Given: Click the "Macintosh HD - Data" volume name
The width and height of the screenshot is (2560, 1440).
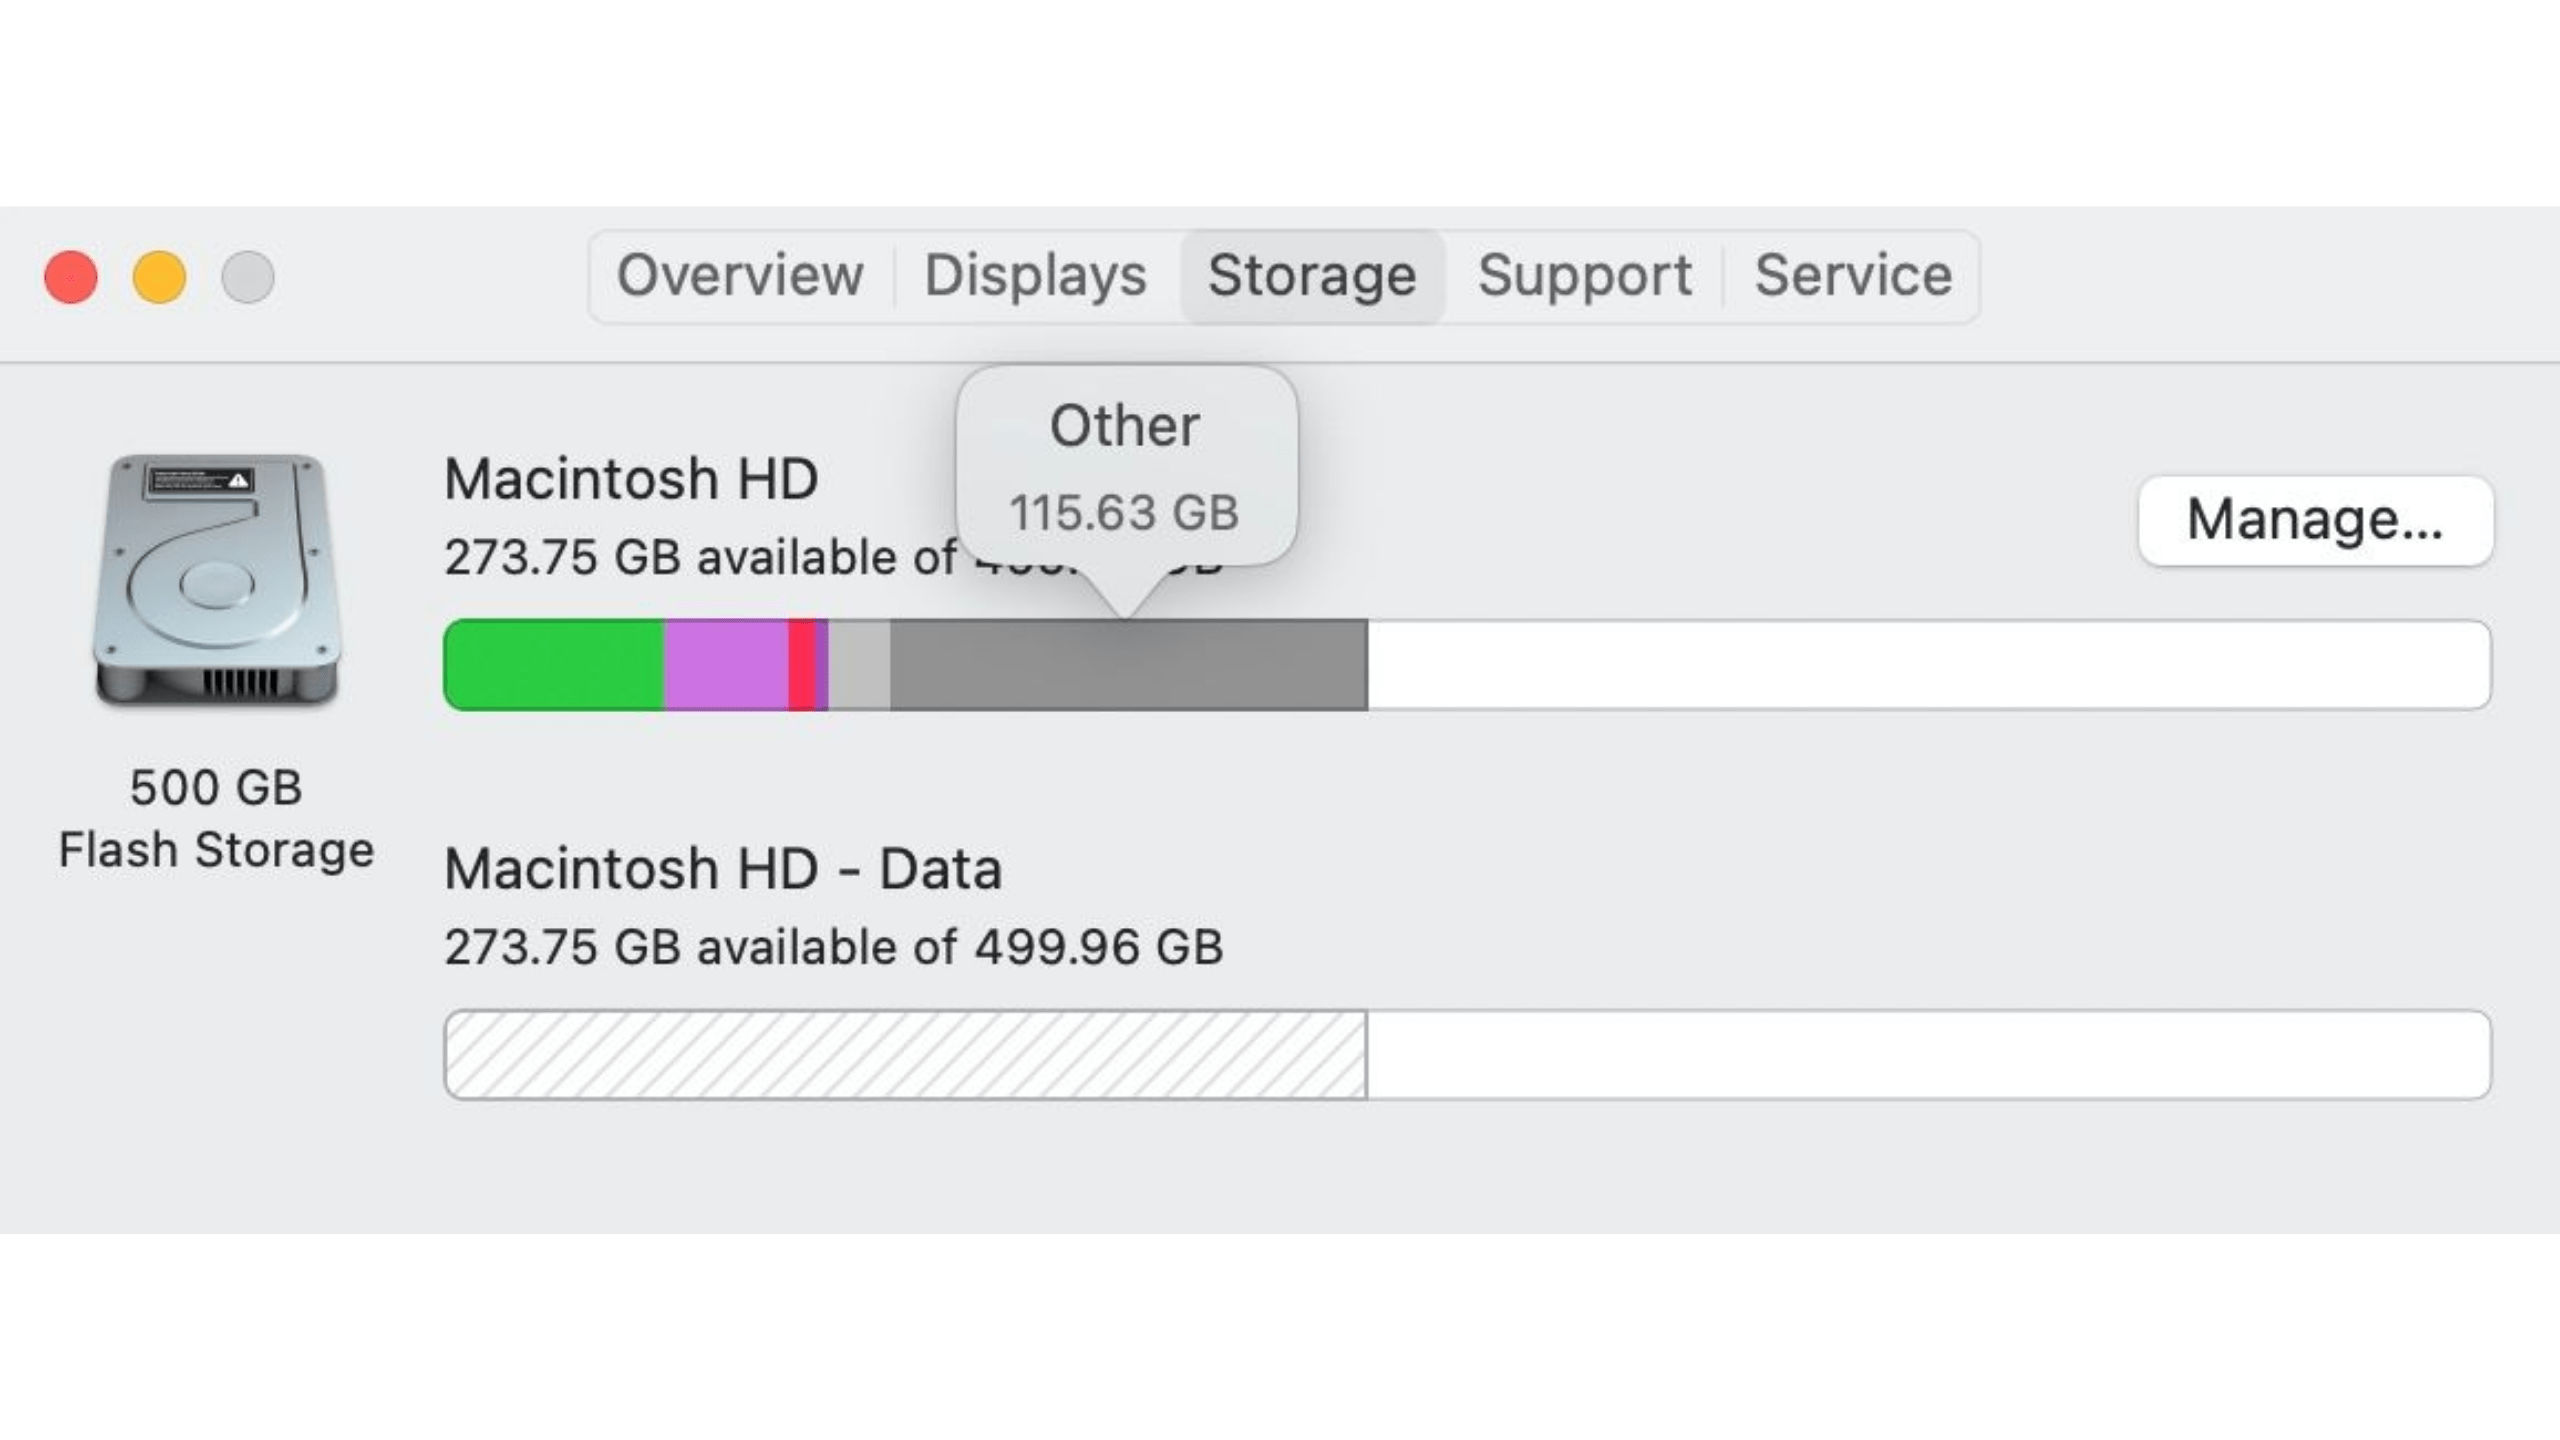Looking at the screenshot, I should click(x=723, y=868).
